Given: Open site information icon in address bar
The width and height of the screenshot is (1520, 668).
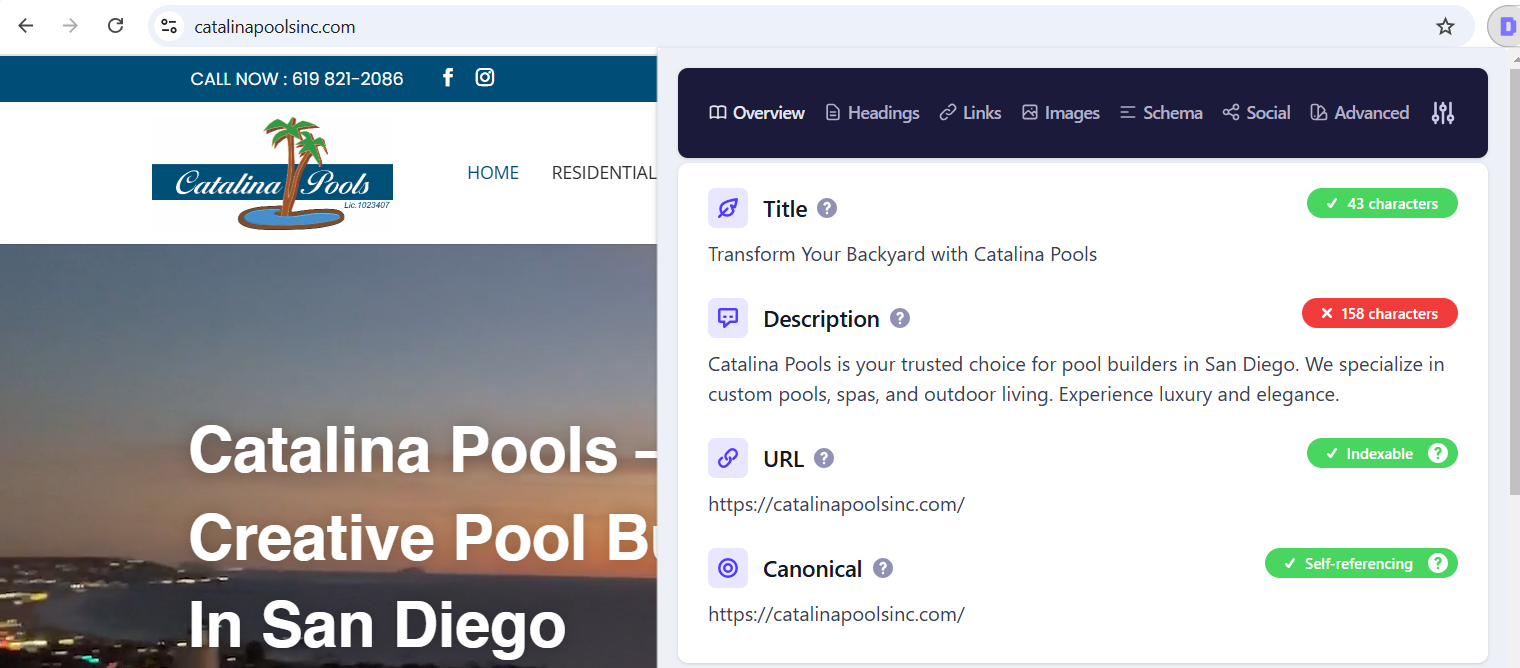Looking at the screenshot, I should 169,26.
